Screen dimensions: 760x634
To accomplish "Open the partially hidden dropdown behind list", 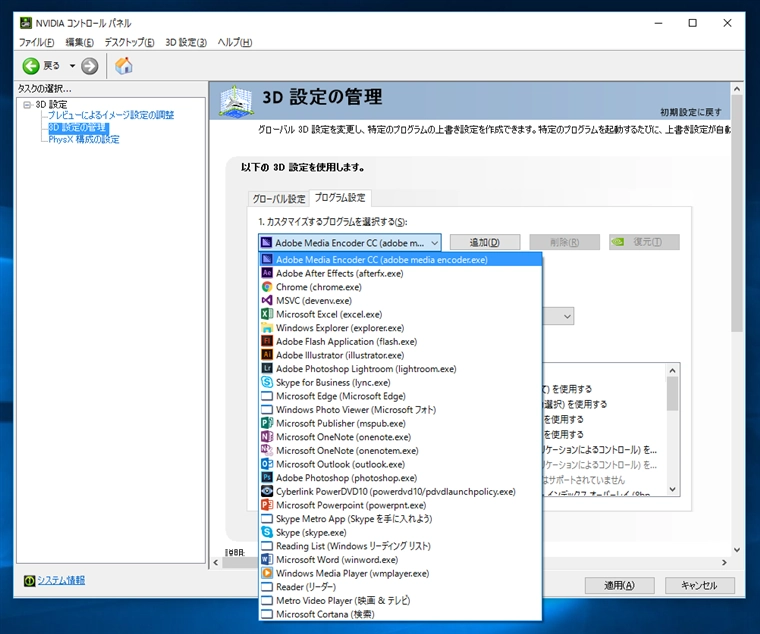I will point(567,317).
